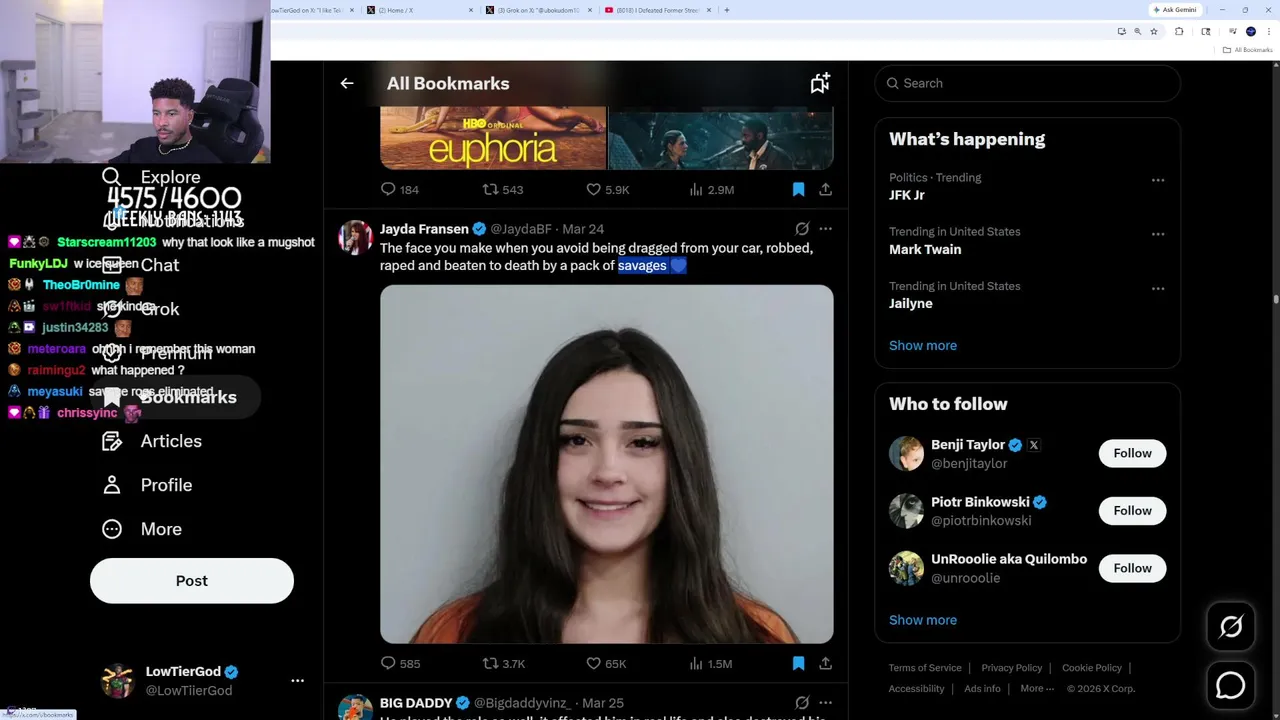Viewport: 1280px width, 720px height.
Task: Open the Cookie Policy link
Action: pyautogui.click(x=1092, y=668)
